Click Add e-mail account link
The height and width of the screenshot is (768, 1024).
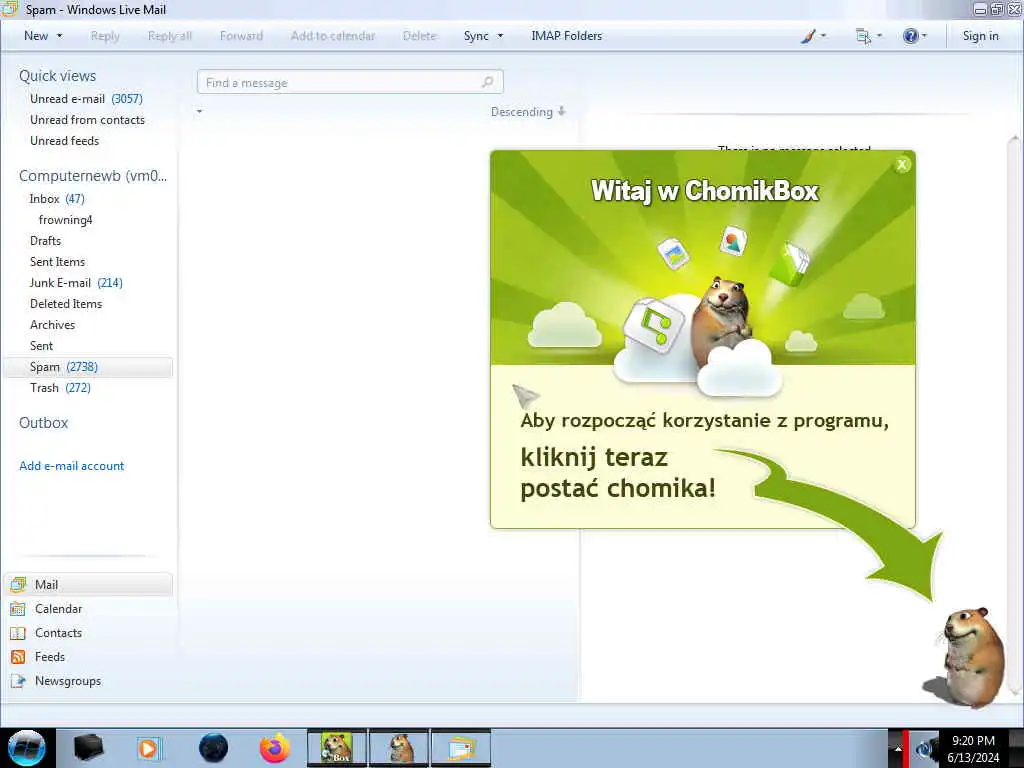(71, 466)
